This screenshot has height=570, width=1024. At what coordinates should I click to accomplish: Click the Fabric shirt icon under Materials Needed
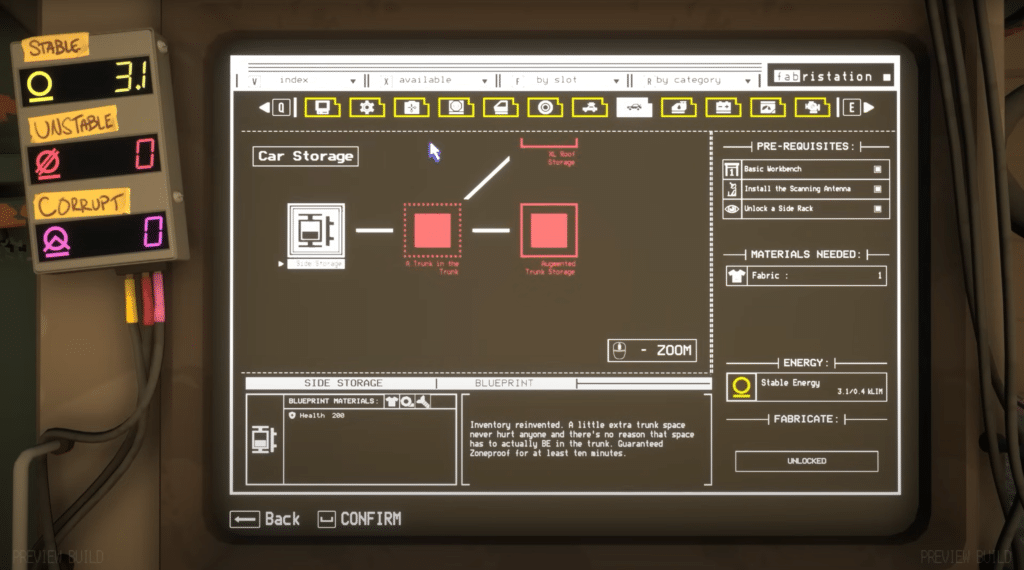[737, 276]
